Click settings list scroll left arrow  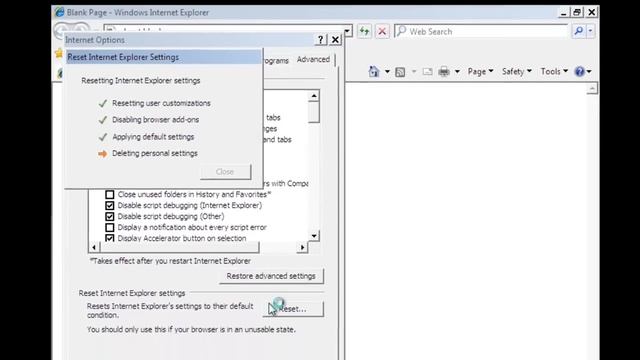tap(94, 247)
